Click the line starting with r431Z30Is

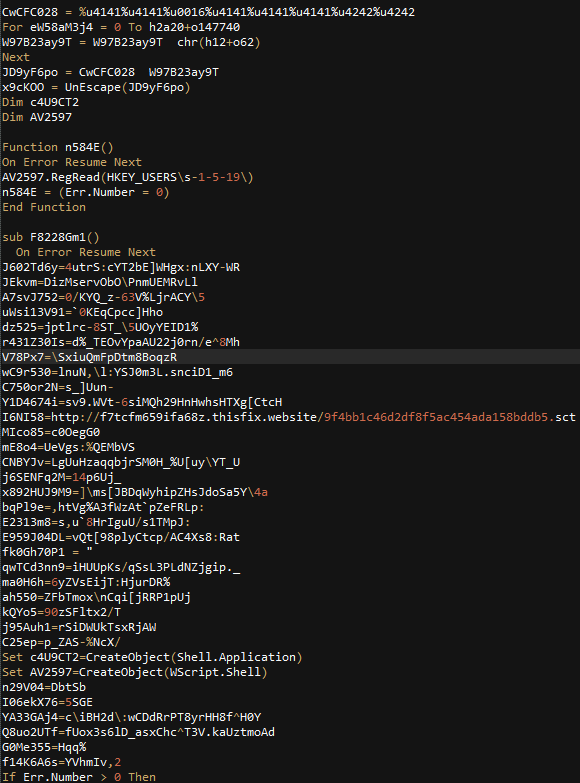[121, 342]
